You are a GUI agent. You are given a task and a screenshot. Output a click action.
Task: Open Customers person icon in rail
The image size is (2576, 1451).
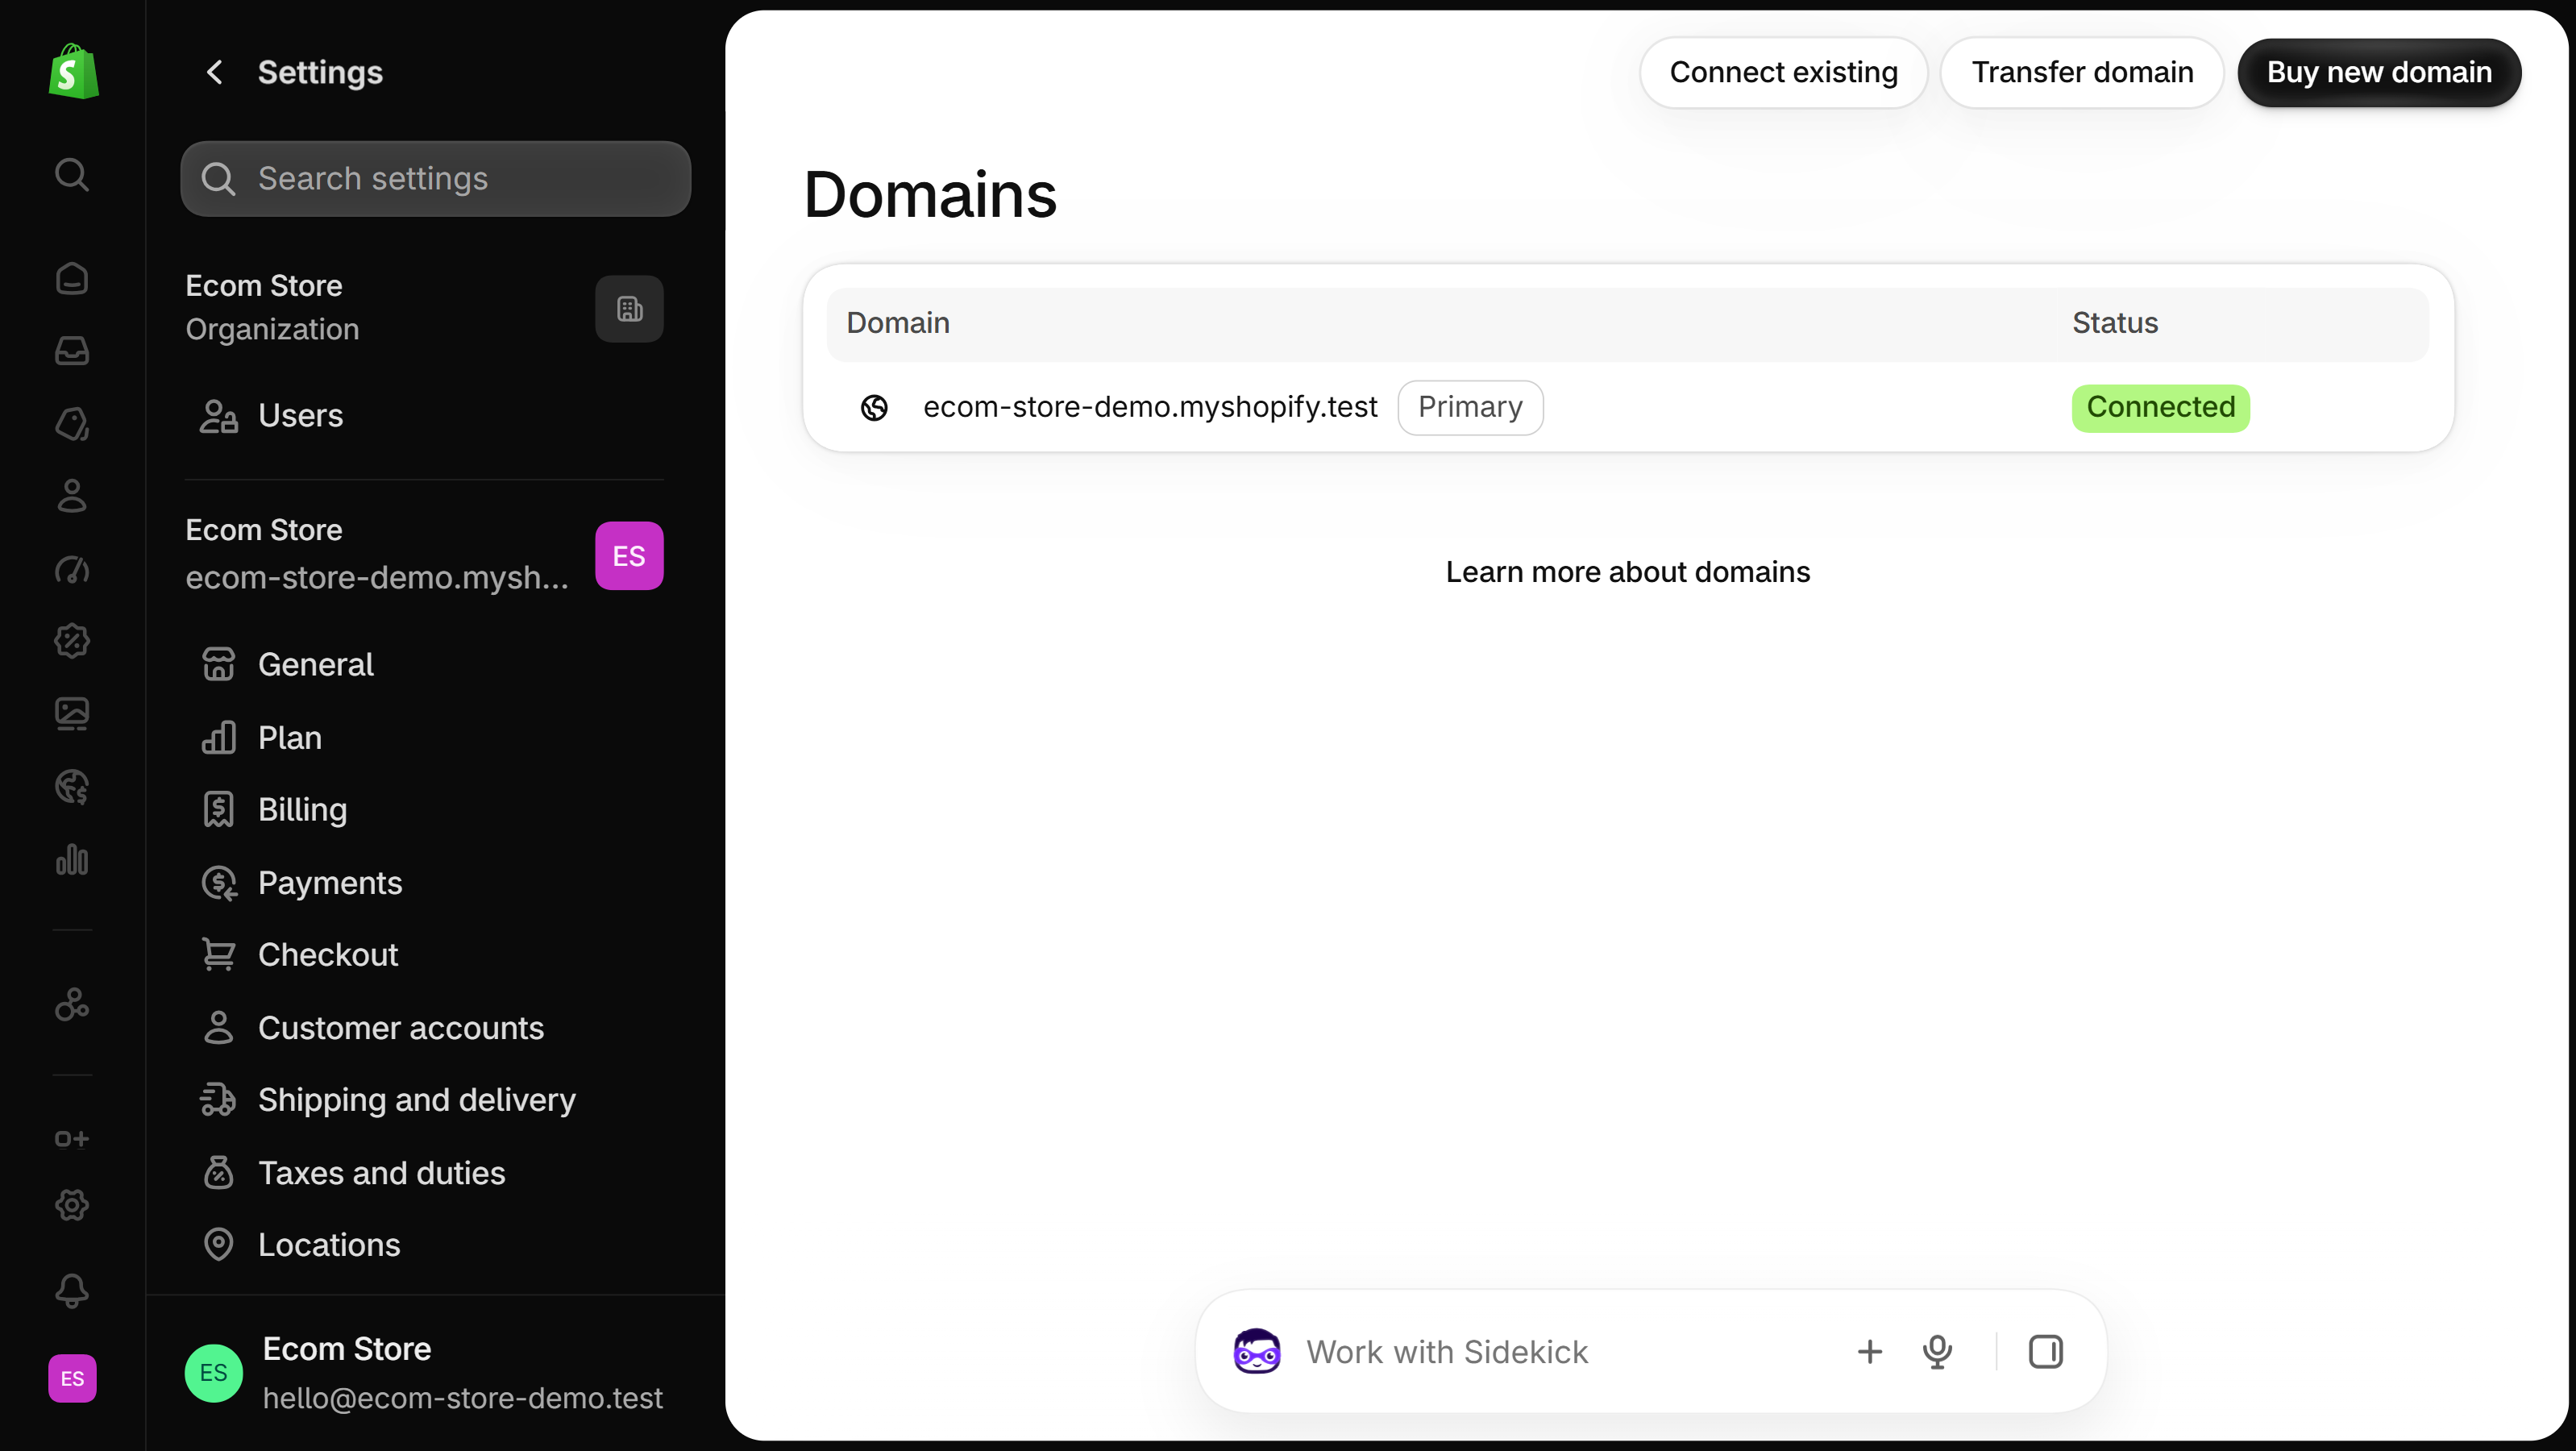click(x=72, y=496)
